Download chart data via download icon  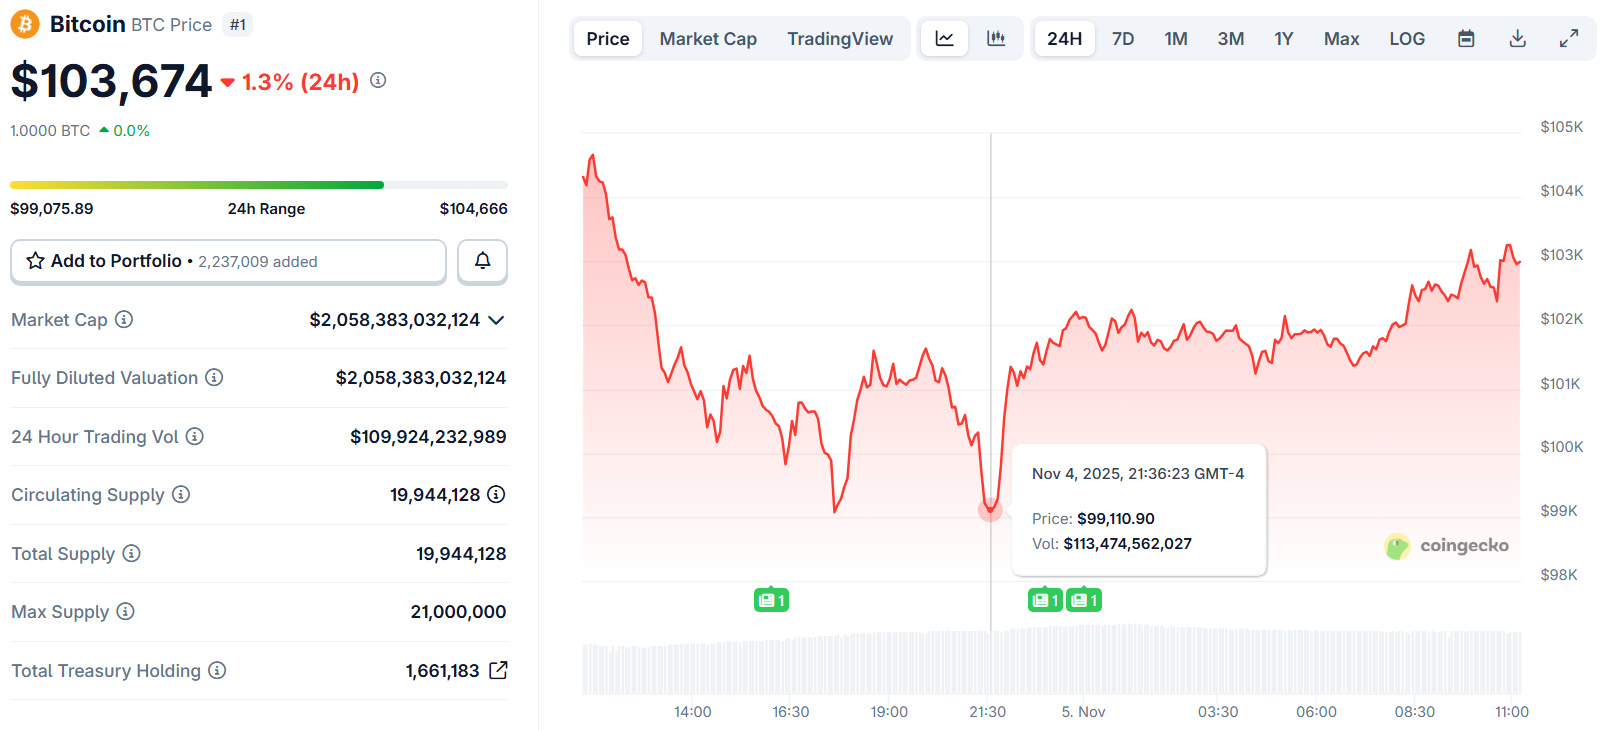tap(1517, 39)
